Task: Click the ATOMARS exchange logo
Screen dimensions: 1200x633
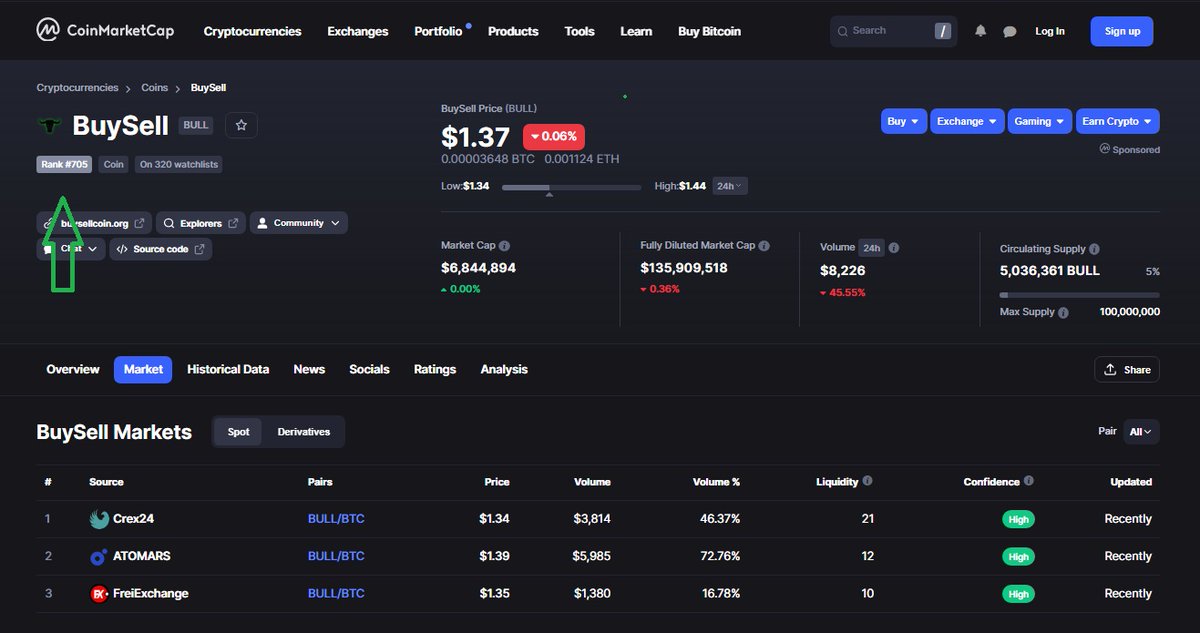Action: tap(99, 557)
